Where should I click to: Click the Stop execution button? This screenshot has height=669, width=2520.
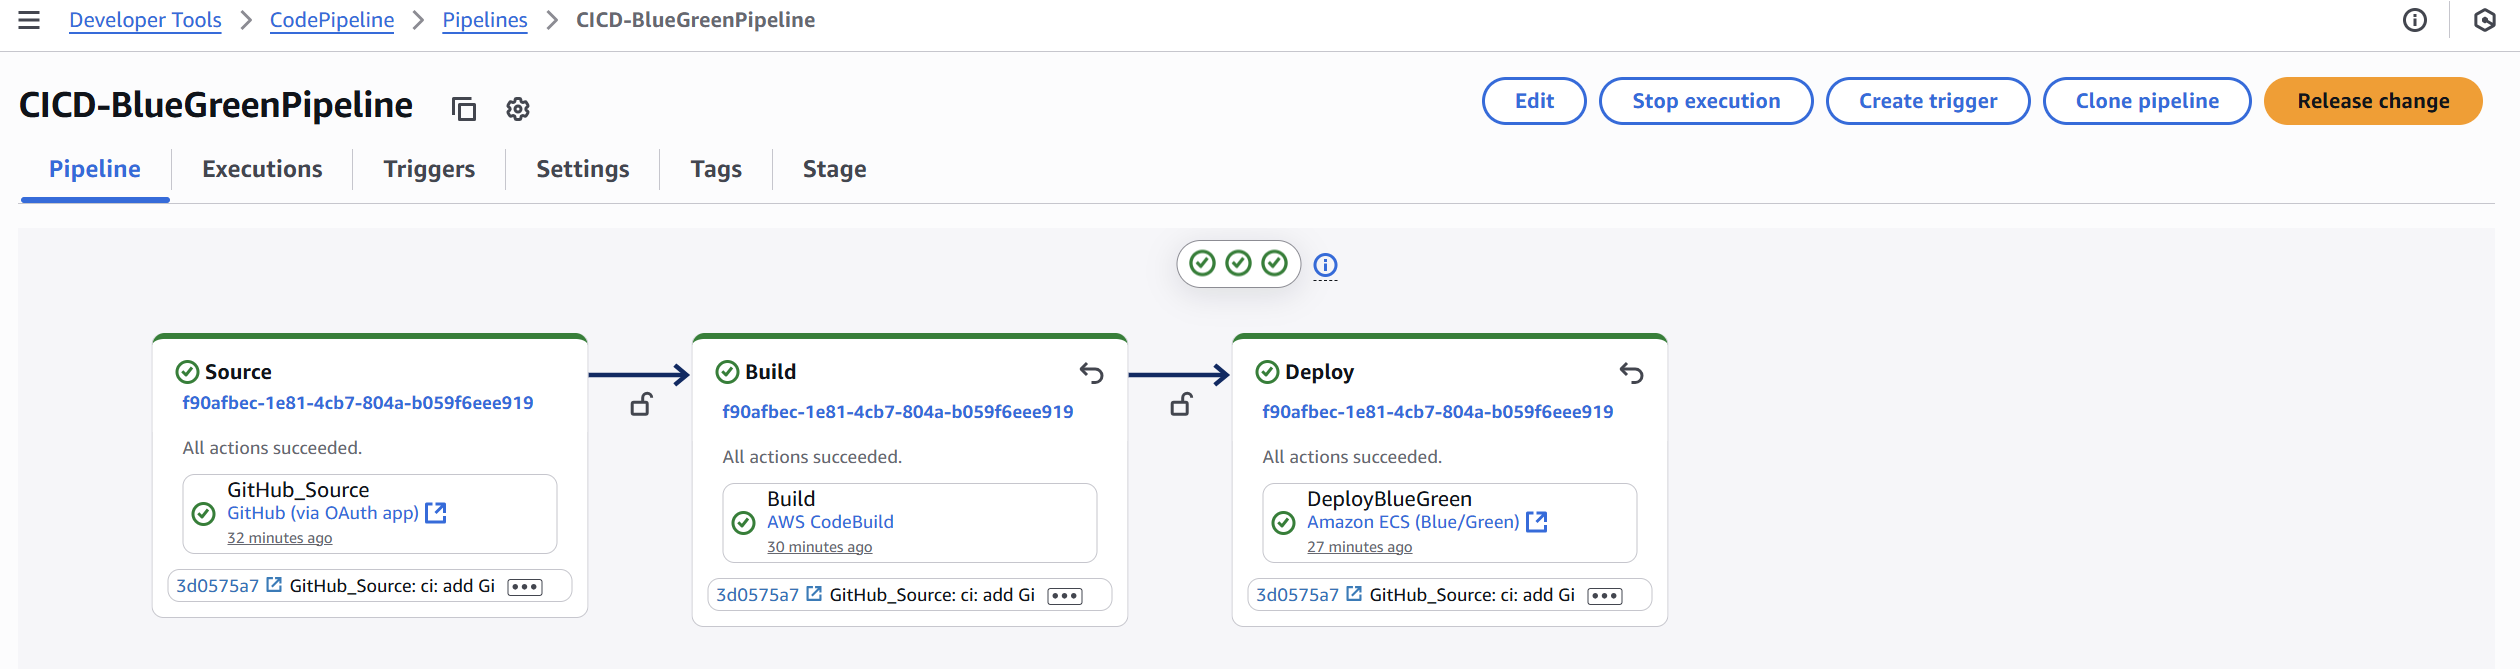pos(1706,101)
